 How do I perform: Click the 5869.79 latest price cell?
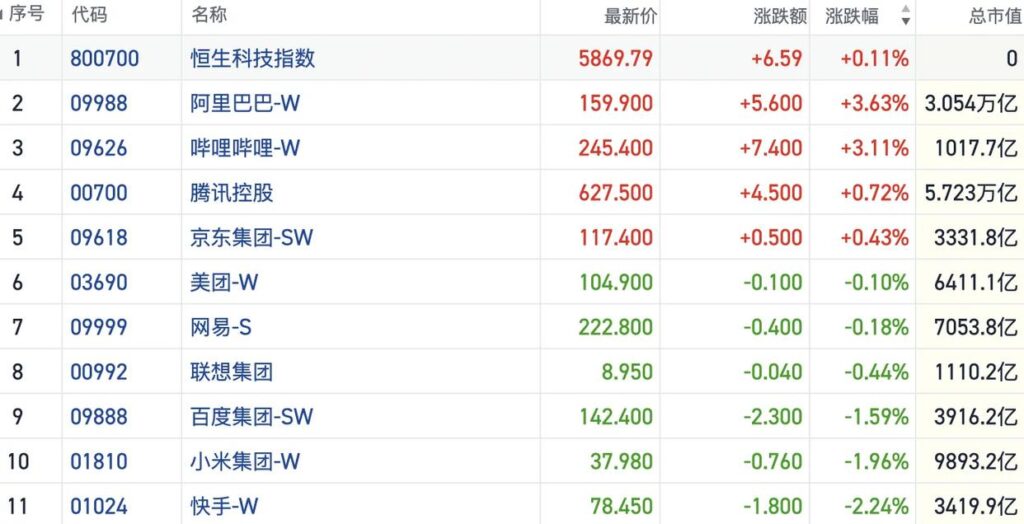[615, 58]
